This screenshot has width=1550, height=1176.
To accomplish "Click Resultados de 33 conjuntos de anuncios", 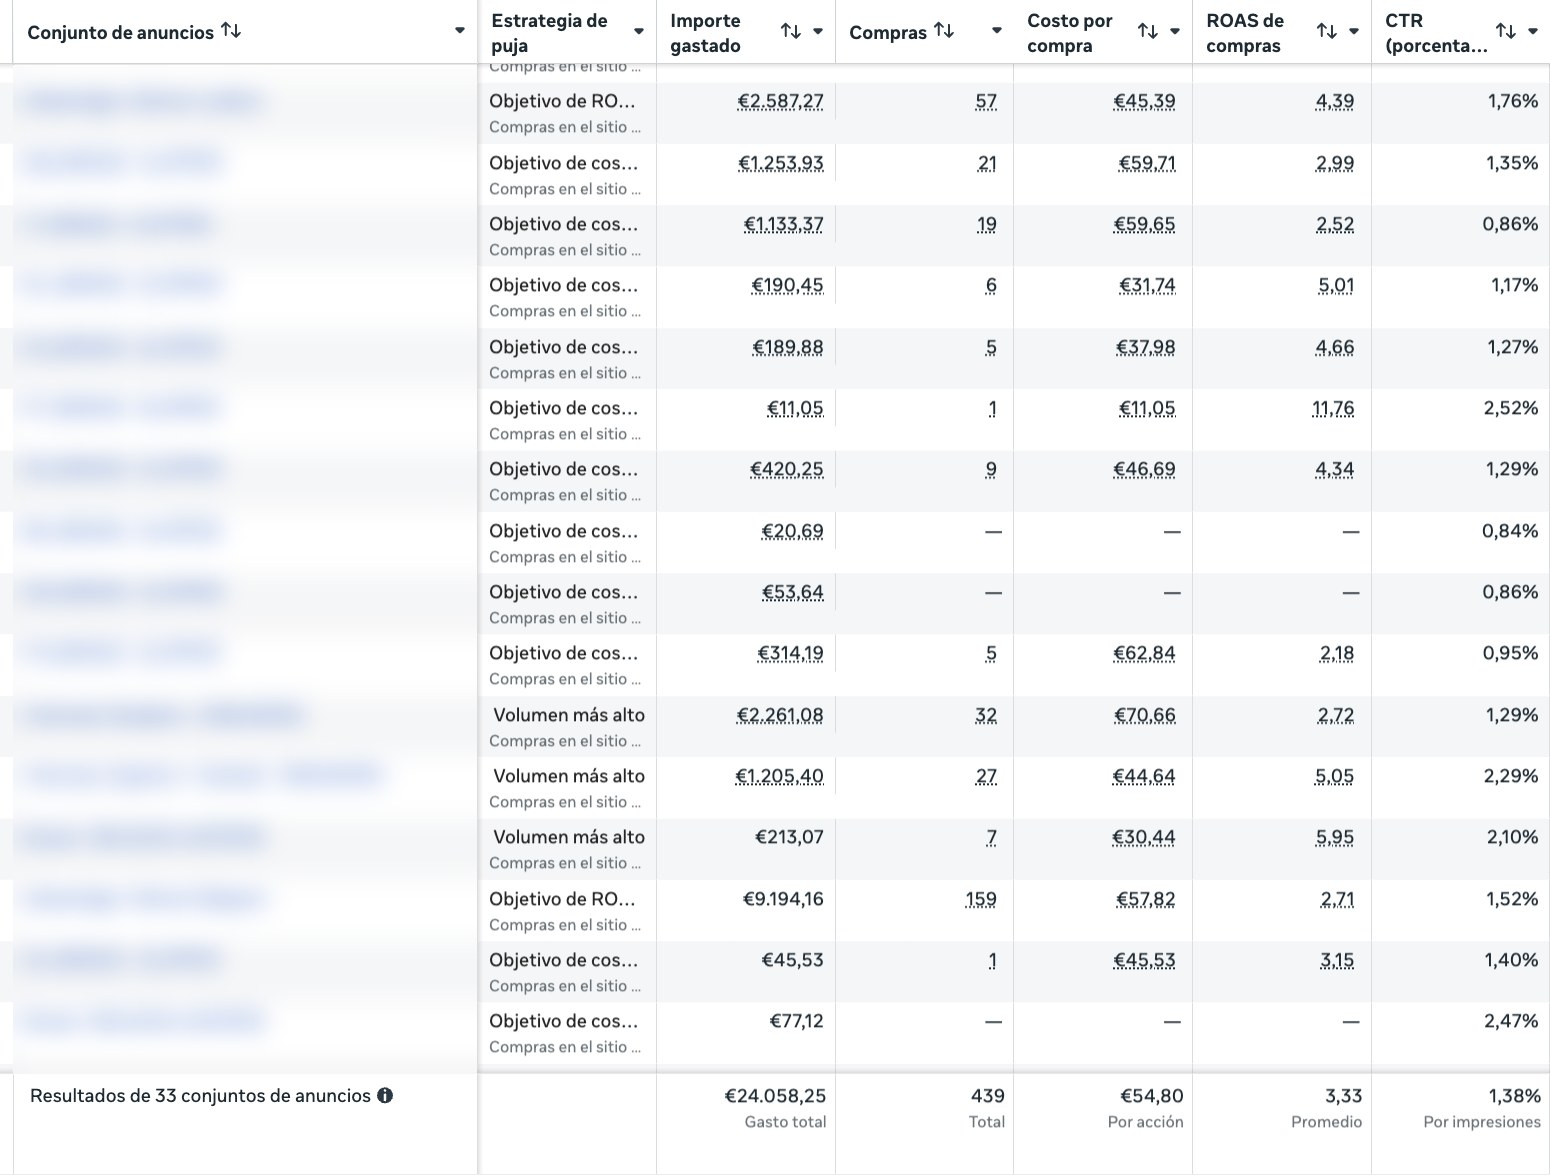I will click(200, 1096).
